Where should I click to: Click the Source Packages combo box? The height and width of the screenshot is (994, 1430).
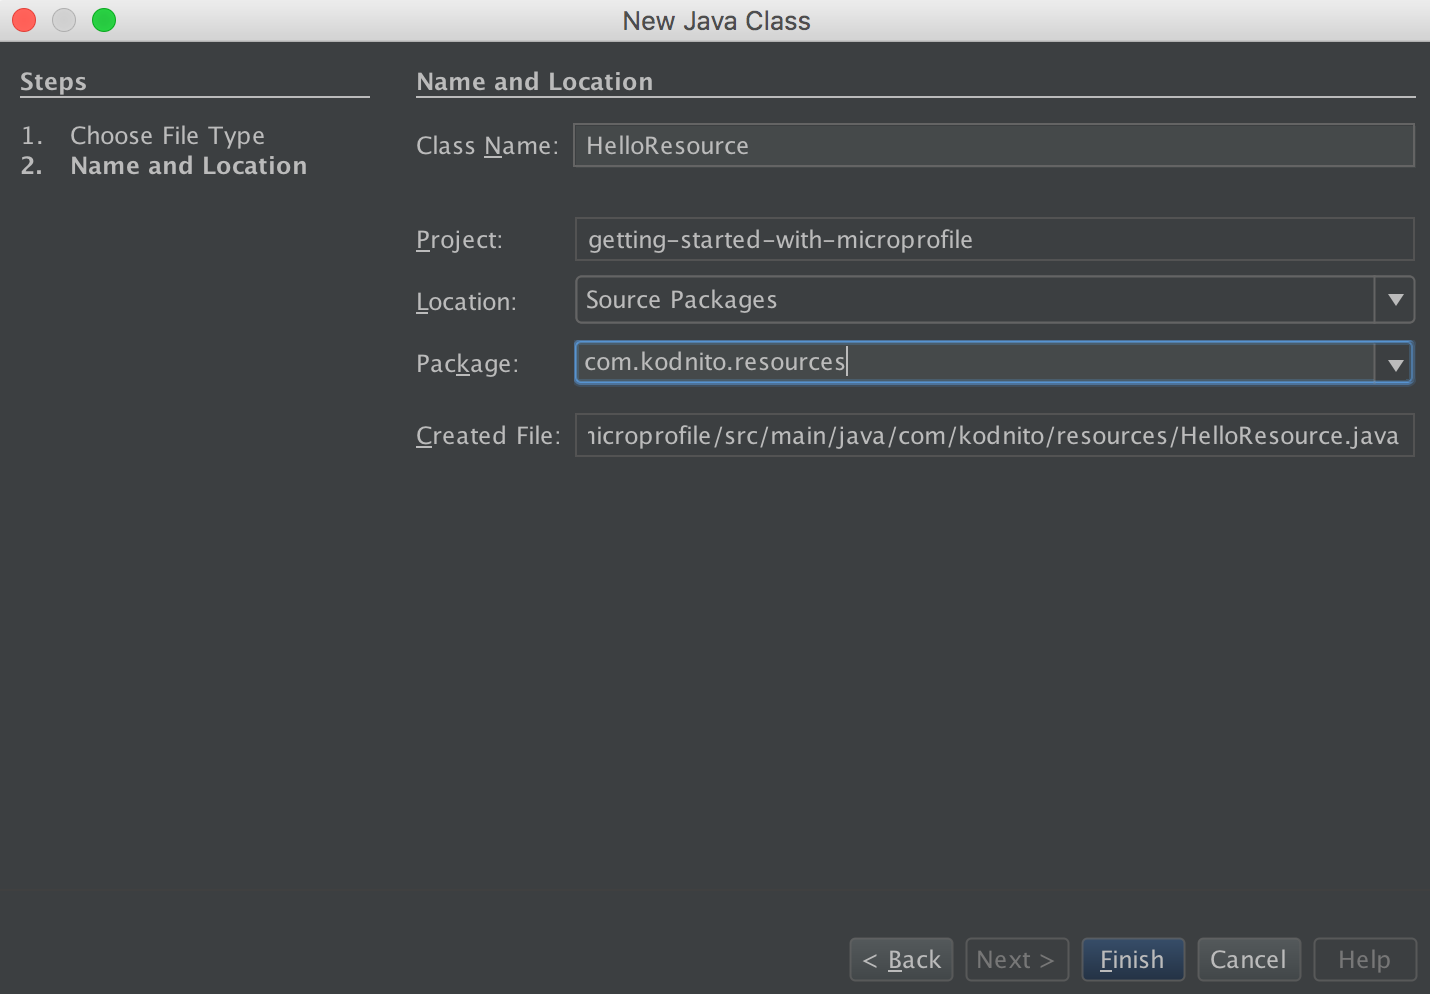975,300
